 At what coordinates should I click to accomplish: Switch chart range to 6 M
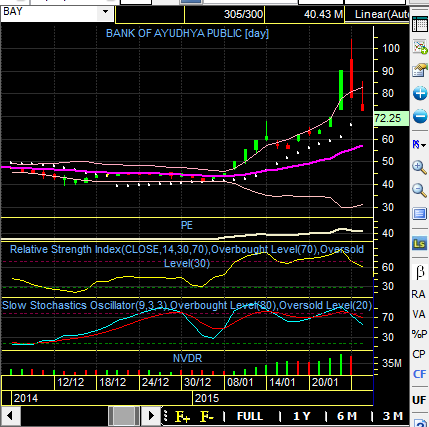[x=347, y=416]
